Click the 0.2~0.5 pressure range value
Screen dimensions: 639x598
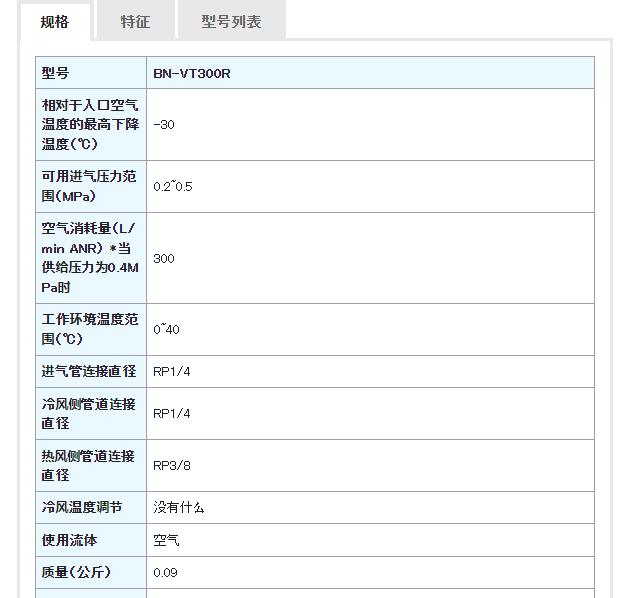[x=172, y=187]
